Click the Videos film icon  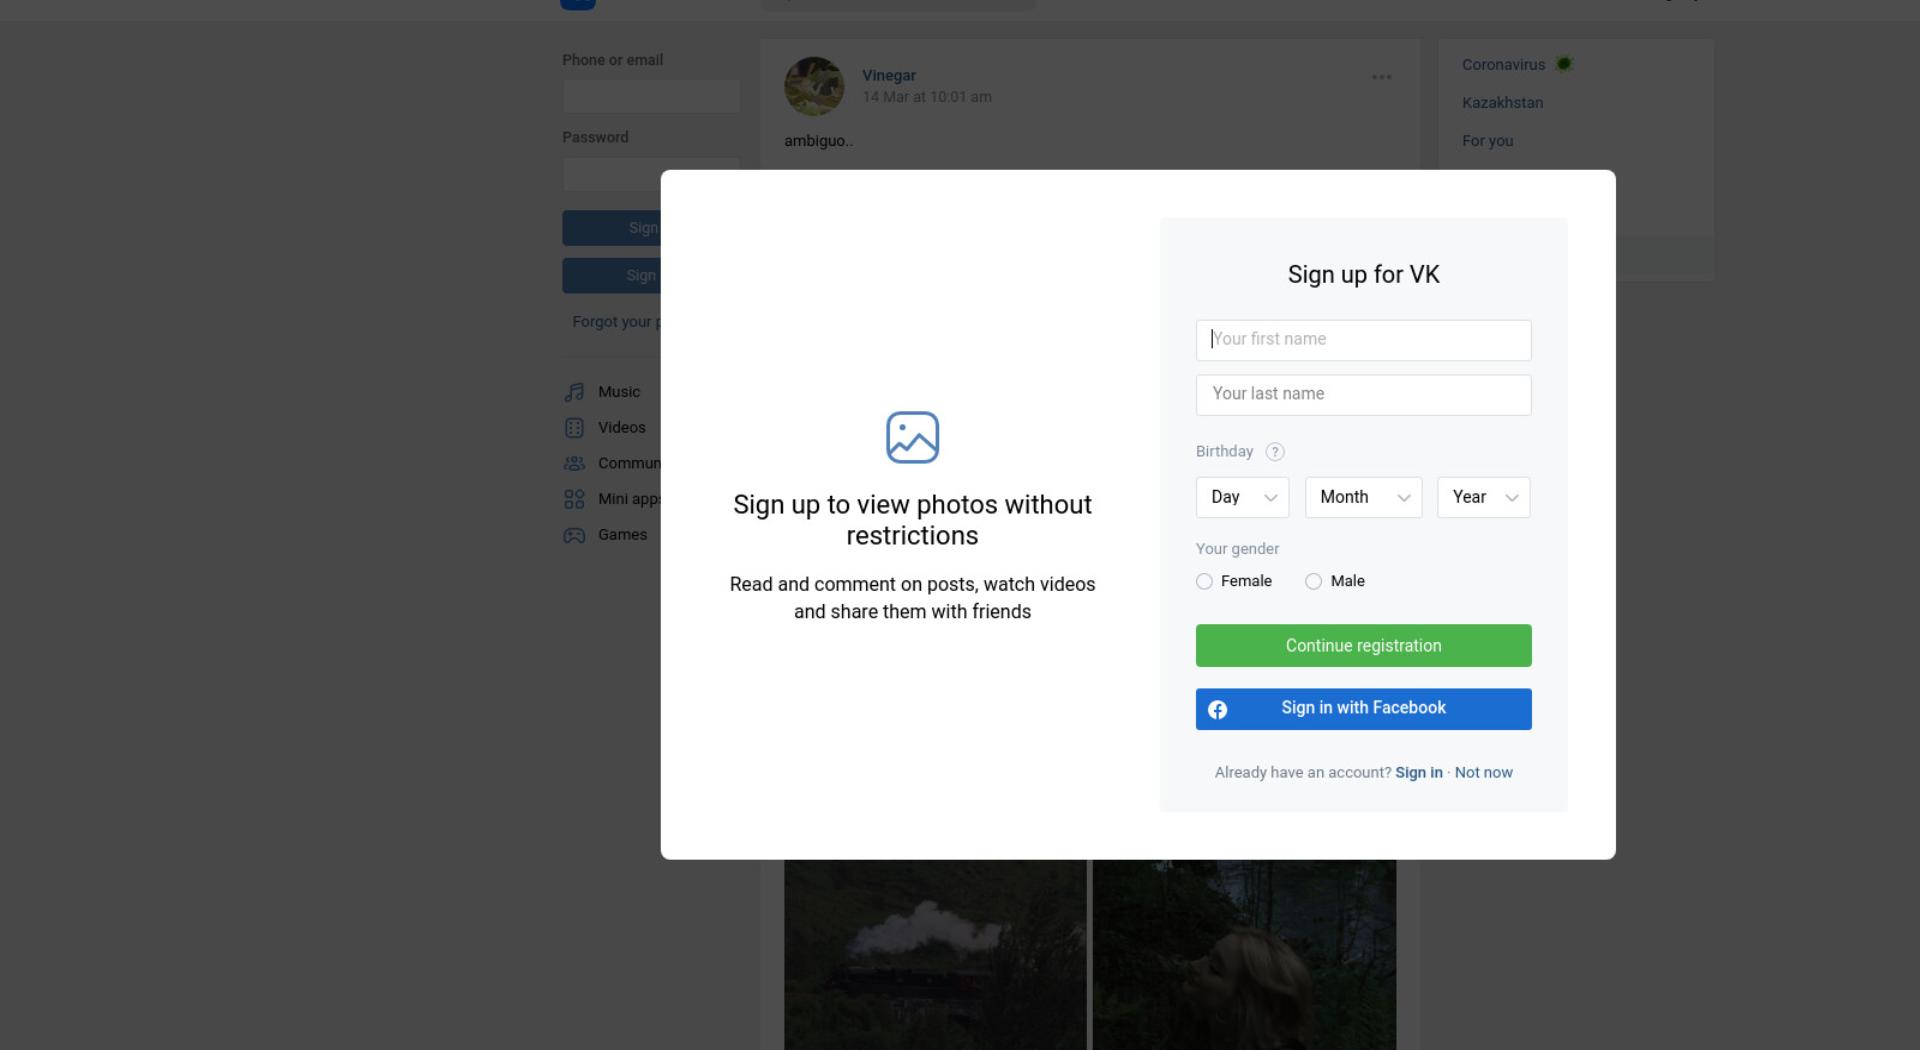click(x=574, y=428)
